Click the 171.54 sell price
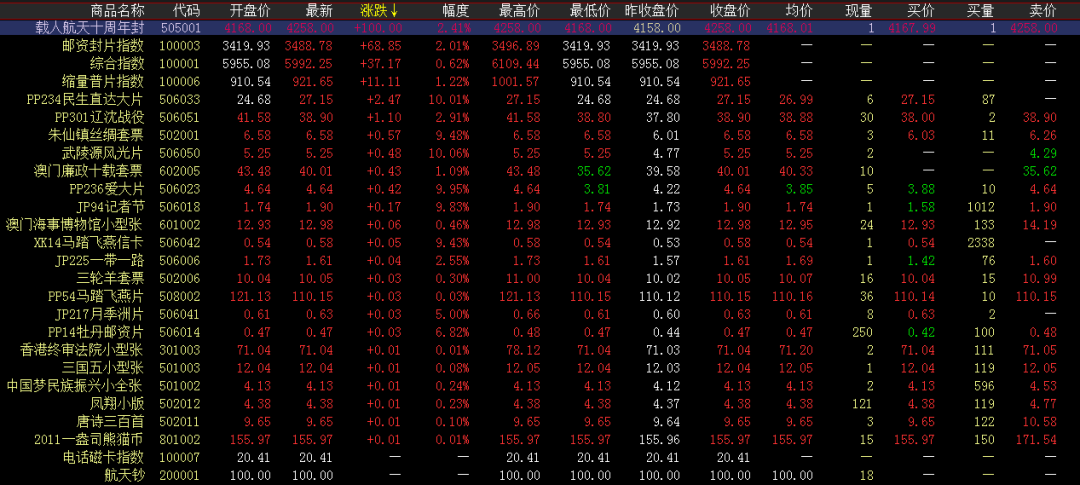 click(1036, 440)
